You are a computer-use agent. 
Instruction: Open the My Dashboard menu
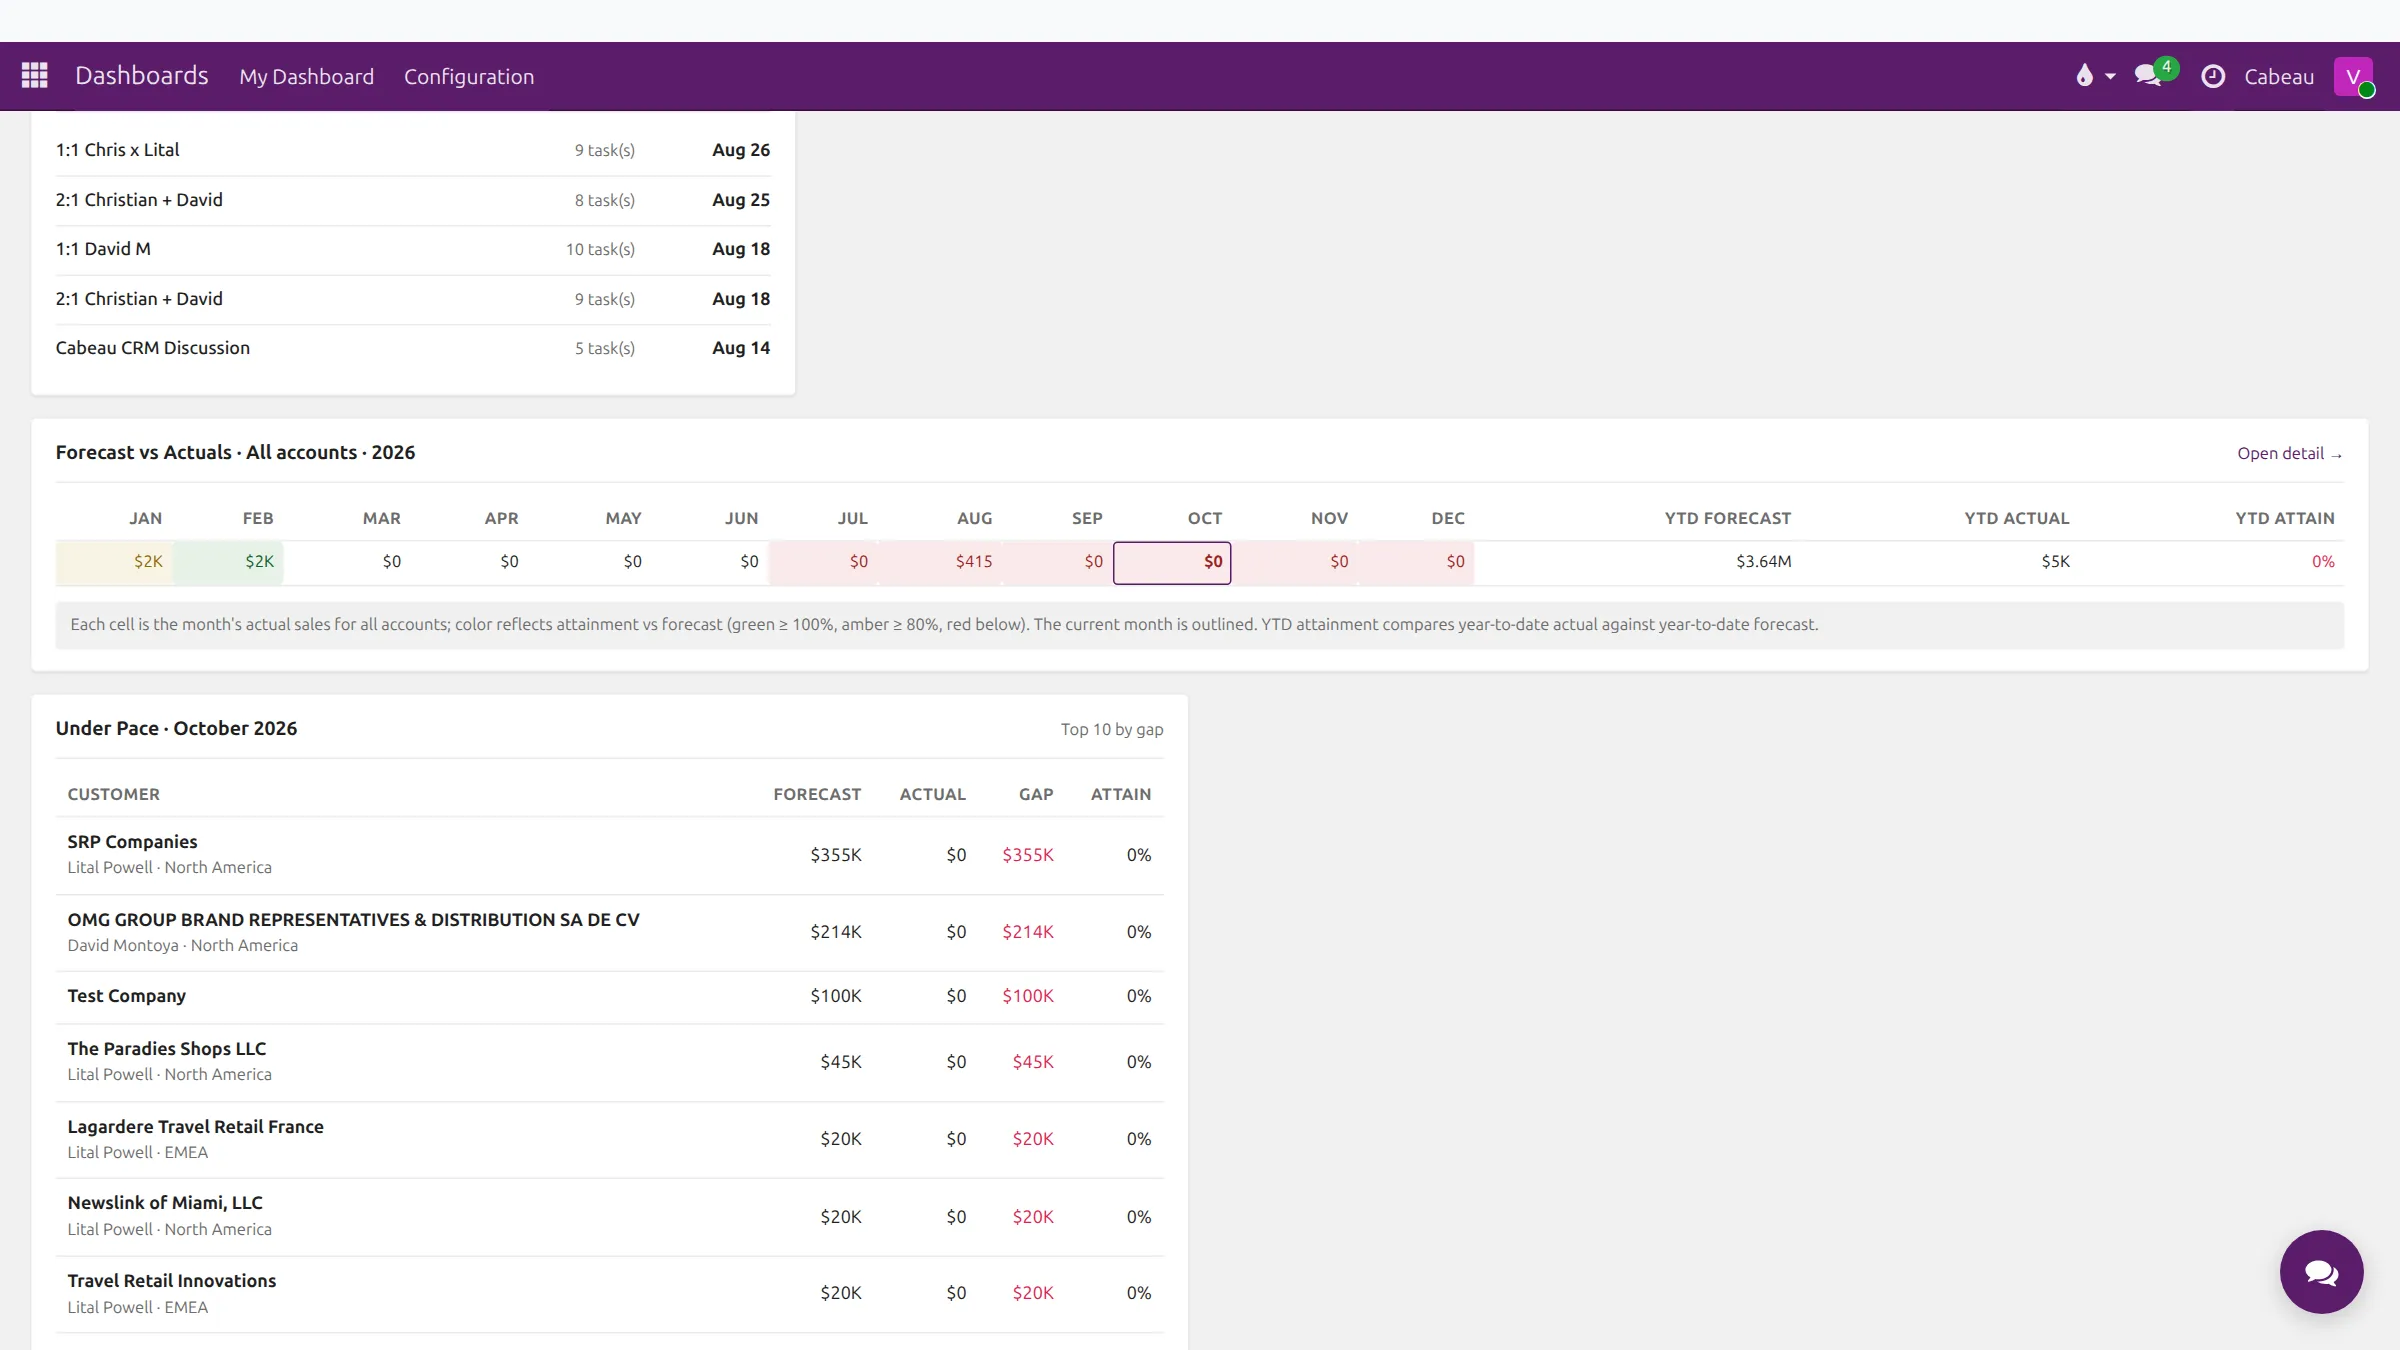[306, 76]
